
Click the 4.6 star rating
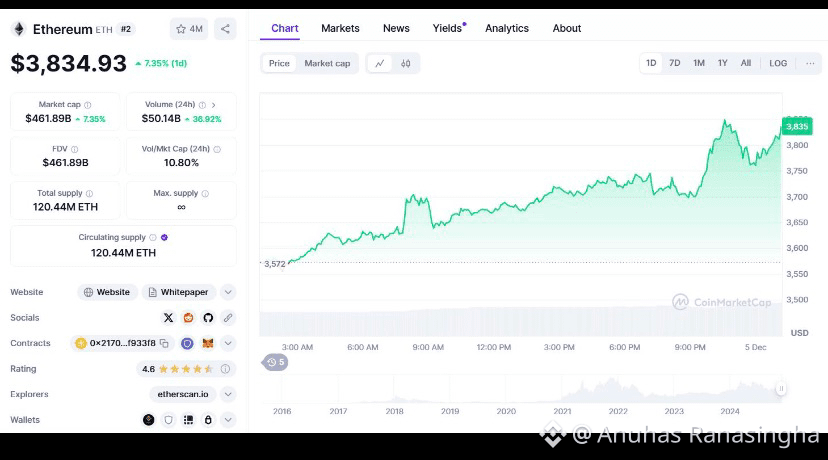tap(177, 369)
